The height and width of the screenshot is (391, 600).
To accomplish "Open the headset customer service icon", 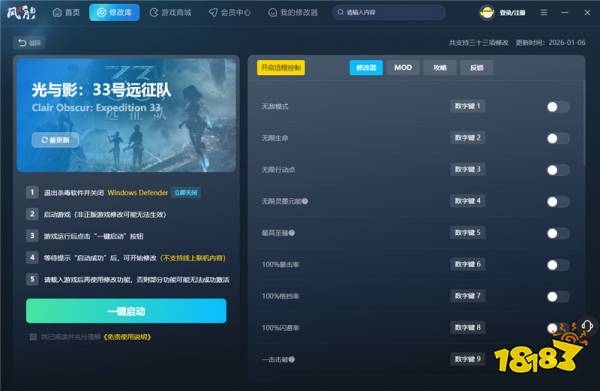I will pyautogui.click(x=587, y=326).
